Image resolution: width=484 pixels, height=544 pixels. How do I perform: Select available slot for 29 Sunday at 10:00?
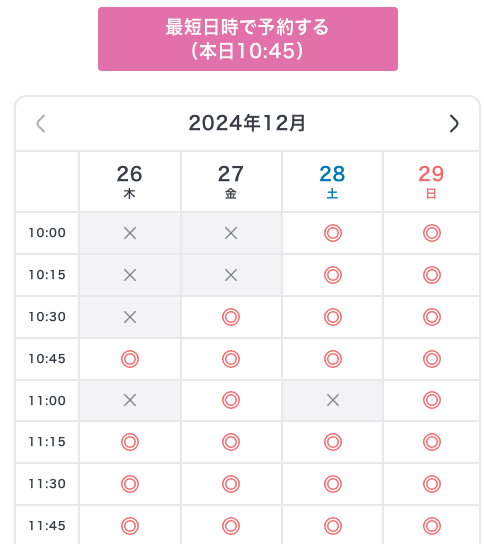(x=432, y=233)
